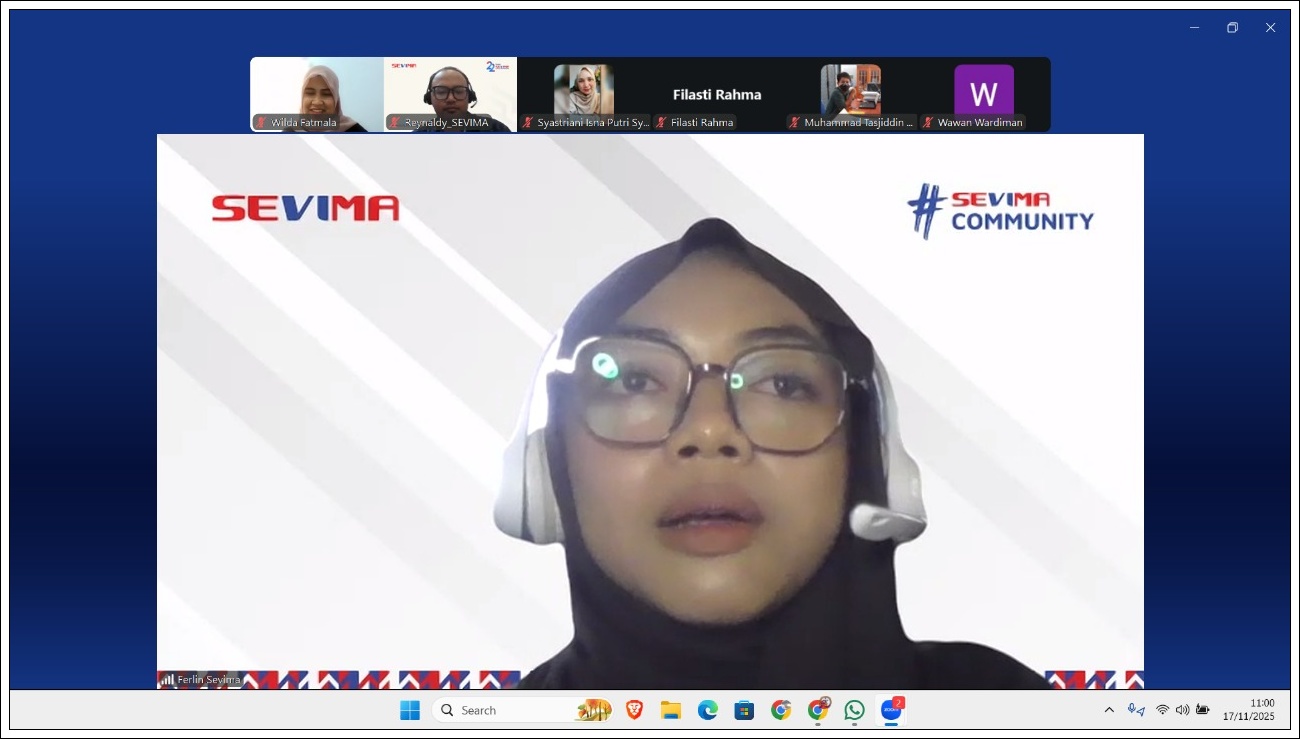Open File Explorer from the taskbar
Image resolution: width=1300 pixels, height=739 pixels.
click(x=671, y=710)
